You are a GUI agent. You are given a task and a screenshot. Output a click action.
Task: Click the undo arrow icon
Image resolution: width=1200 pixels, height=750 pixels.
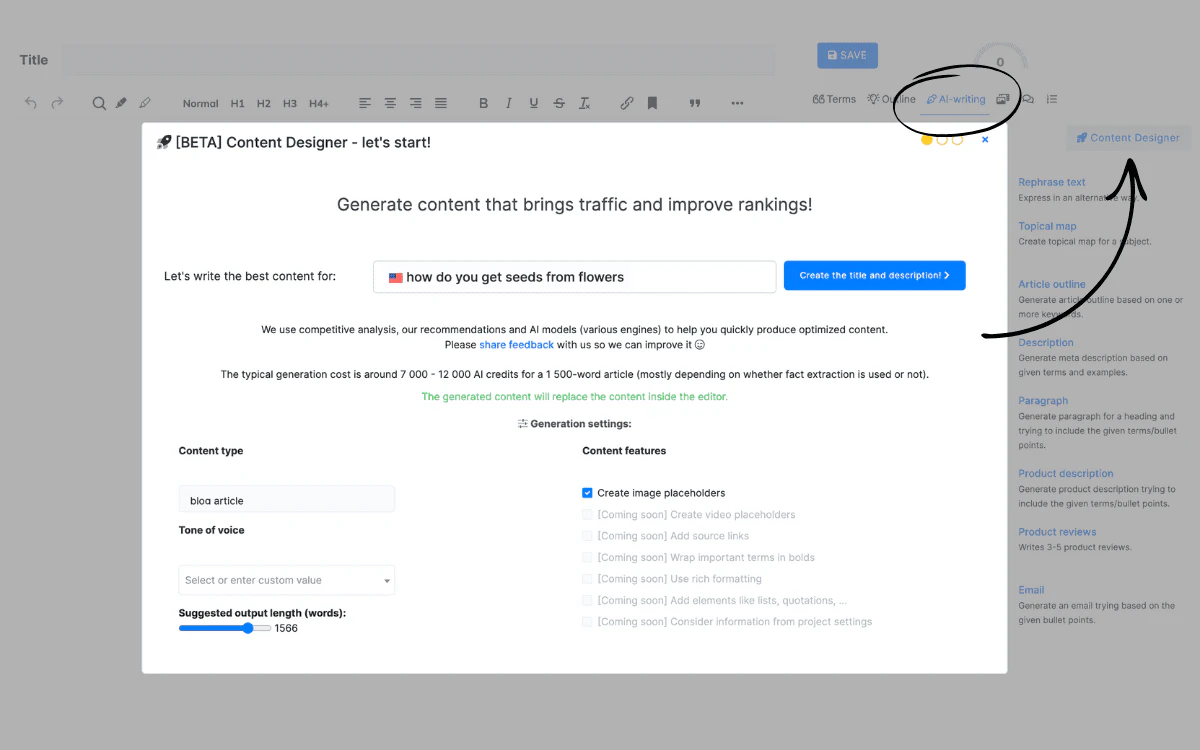pyautogui.click(x=31, y=103)
